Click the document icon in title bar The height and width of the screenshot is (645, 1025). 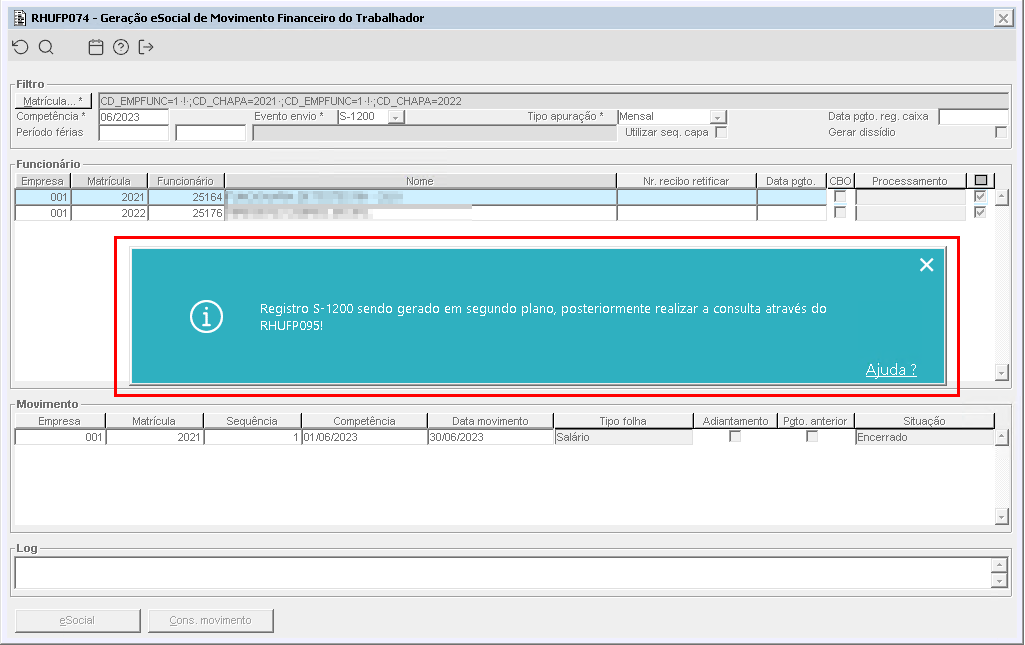[20, 18]
